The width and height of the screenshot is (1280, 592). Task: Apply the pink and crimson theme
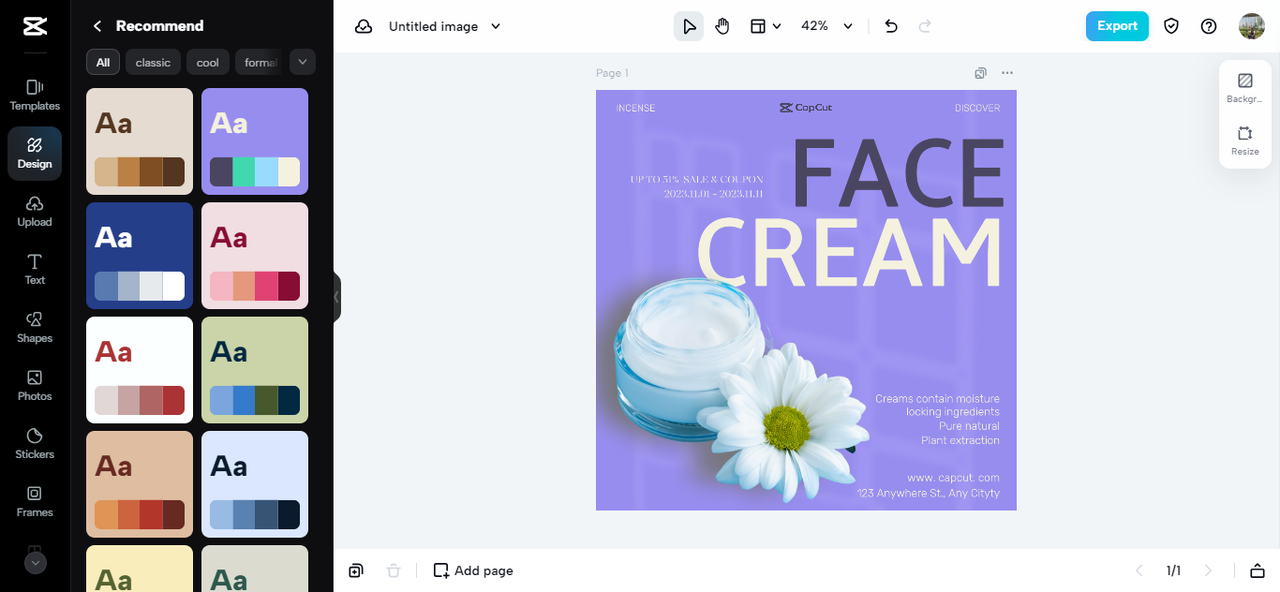tap(255, 255)
